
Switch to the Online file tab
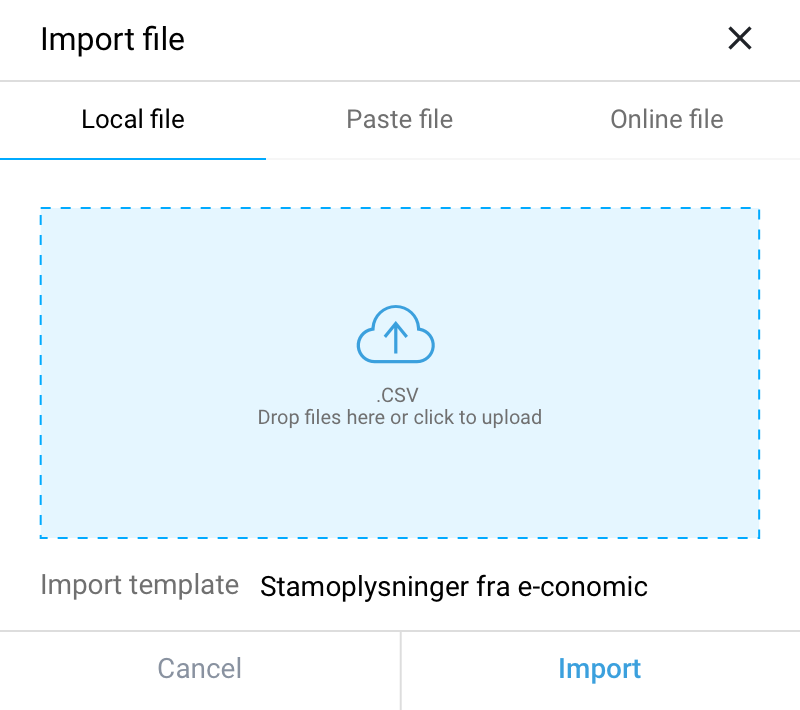click(x=667, y=119)
